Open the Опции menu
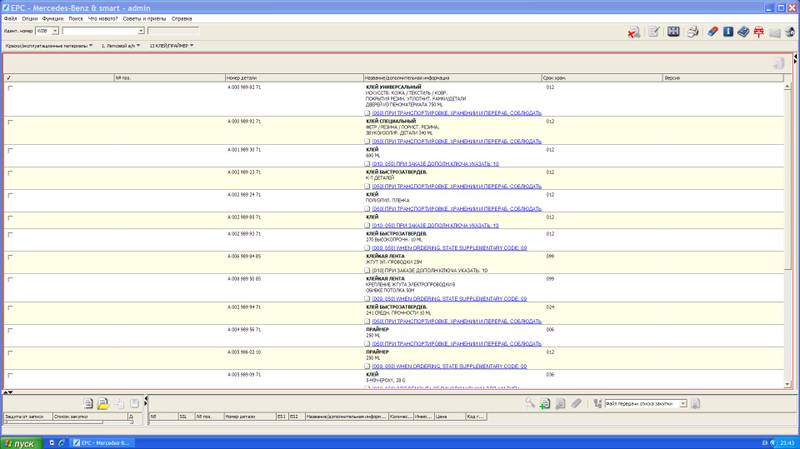Viewport: 800px width, 449px height. pyautogui.click(x=30, y=18)
